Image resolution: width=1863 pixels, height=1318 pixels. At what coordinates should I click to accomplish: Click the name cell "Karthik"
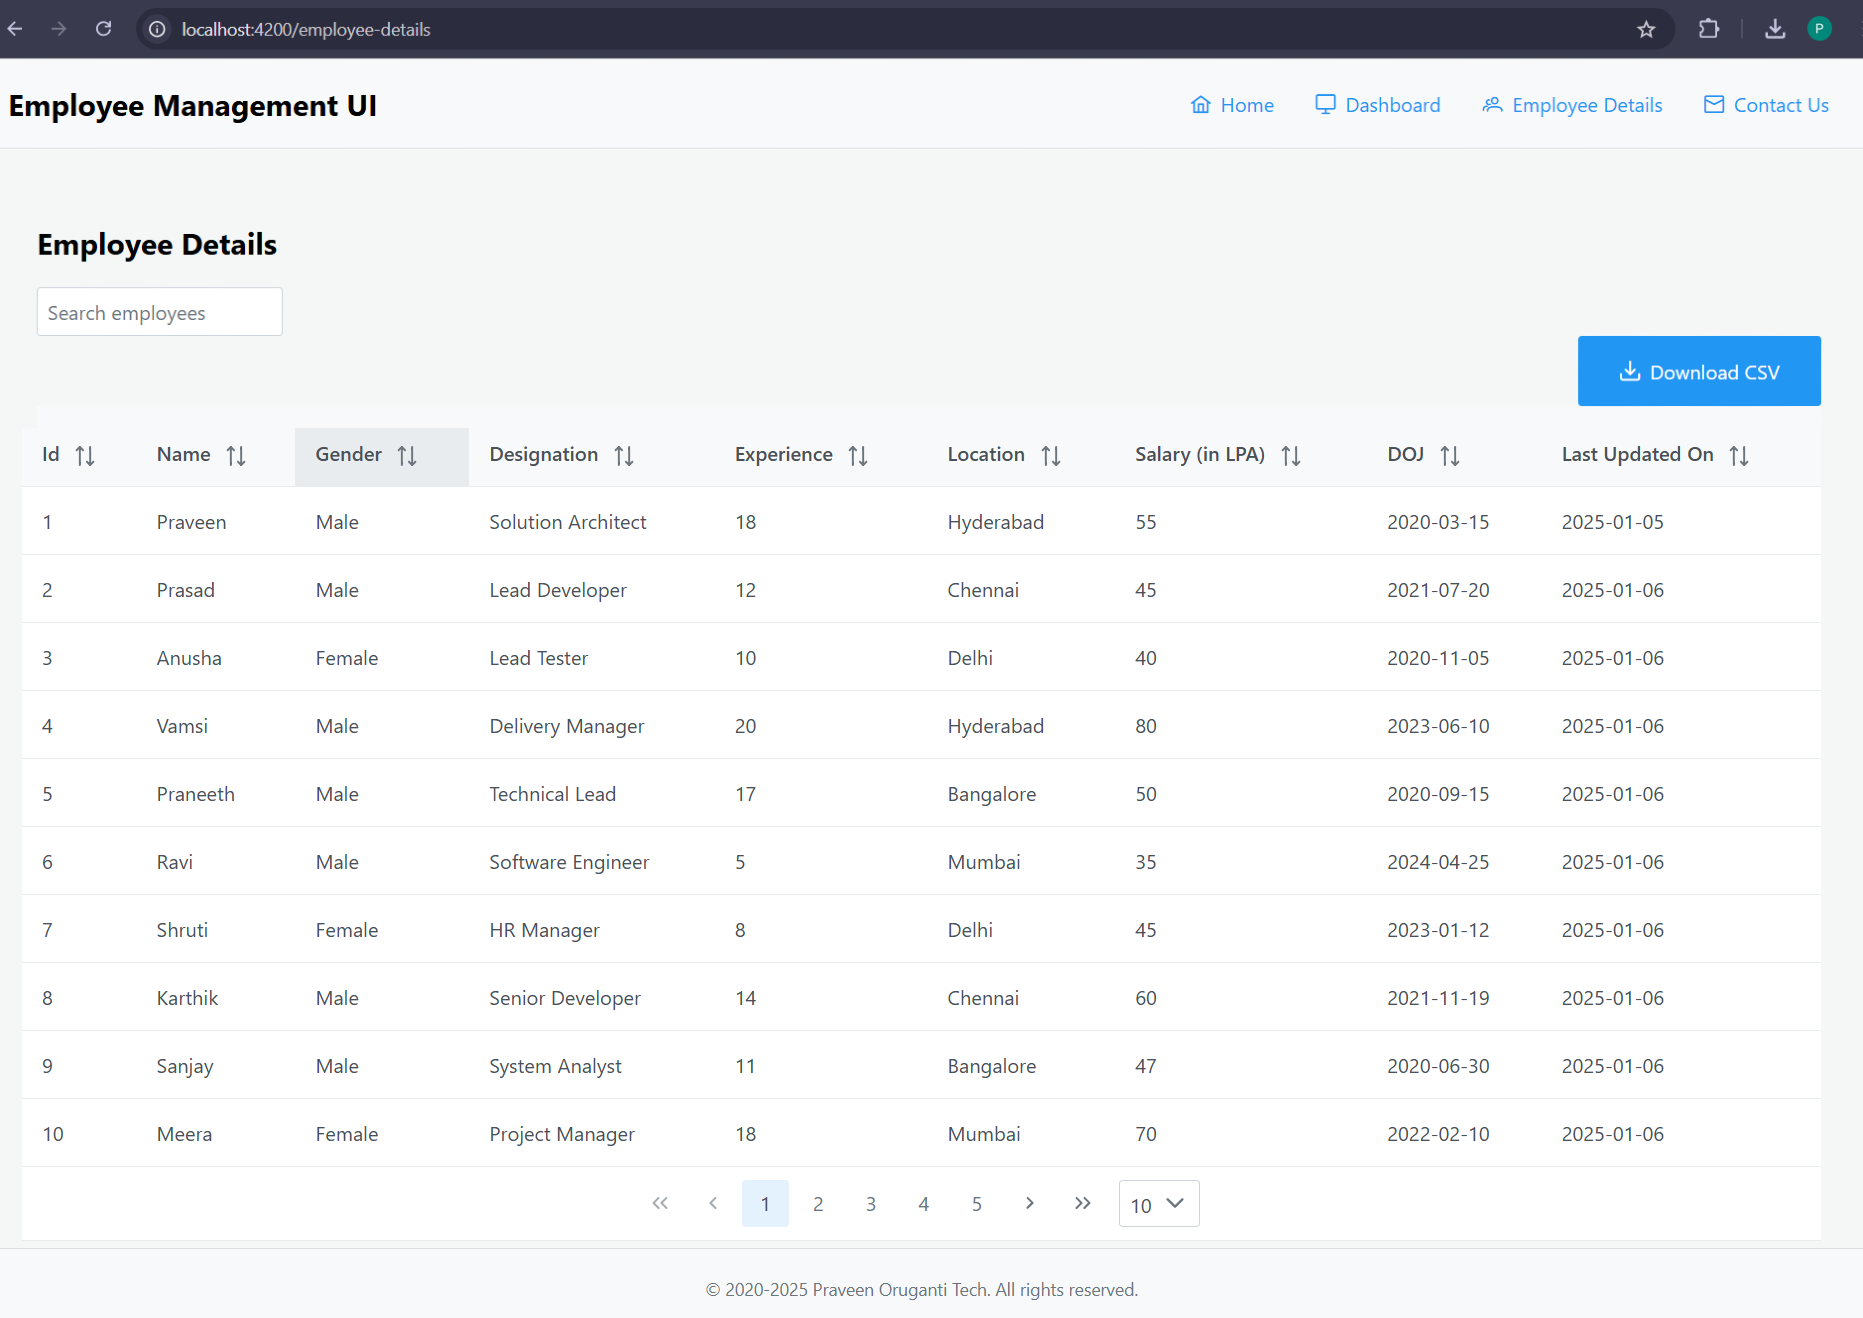click(187, 998)
